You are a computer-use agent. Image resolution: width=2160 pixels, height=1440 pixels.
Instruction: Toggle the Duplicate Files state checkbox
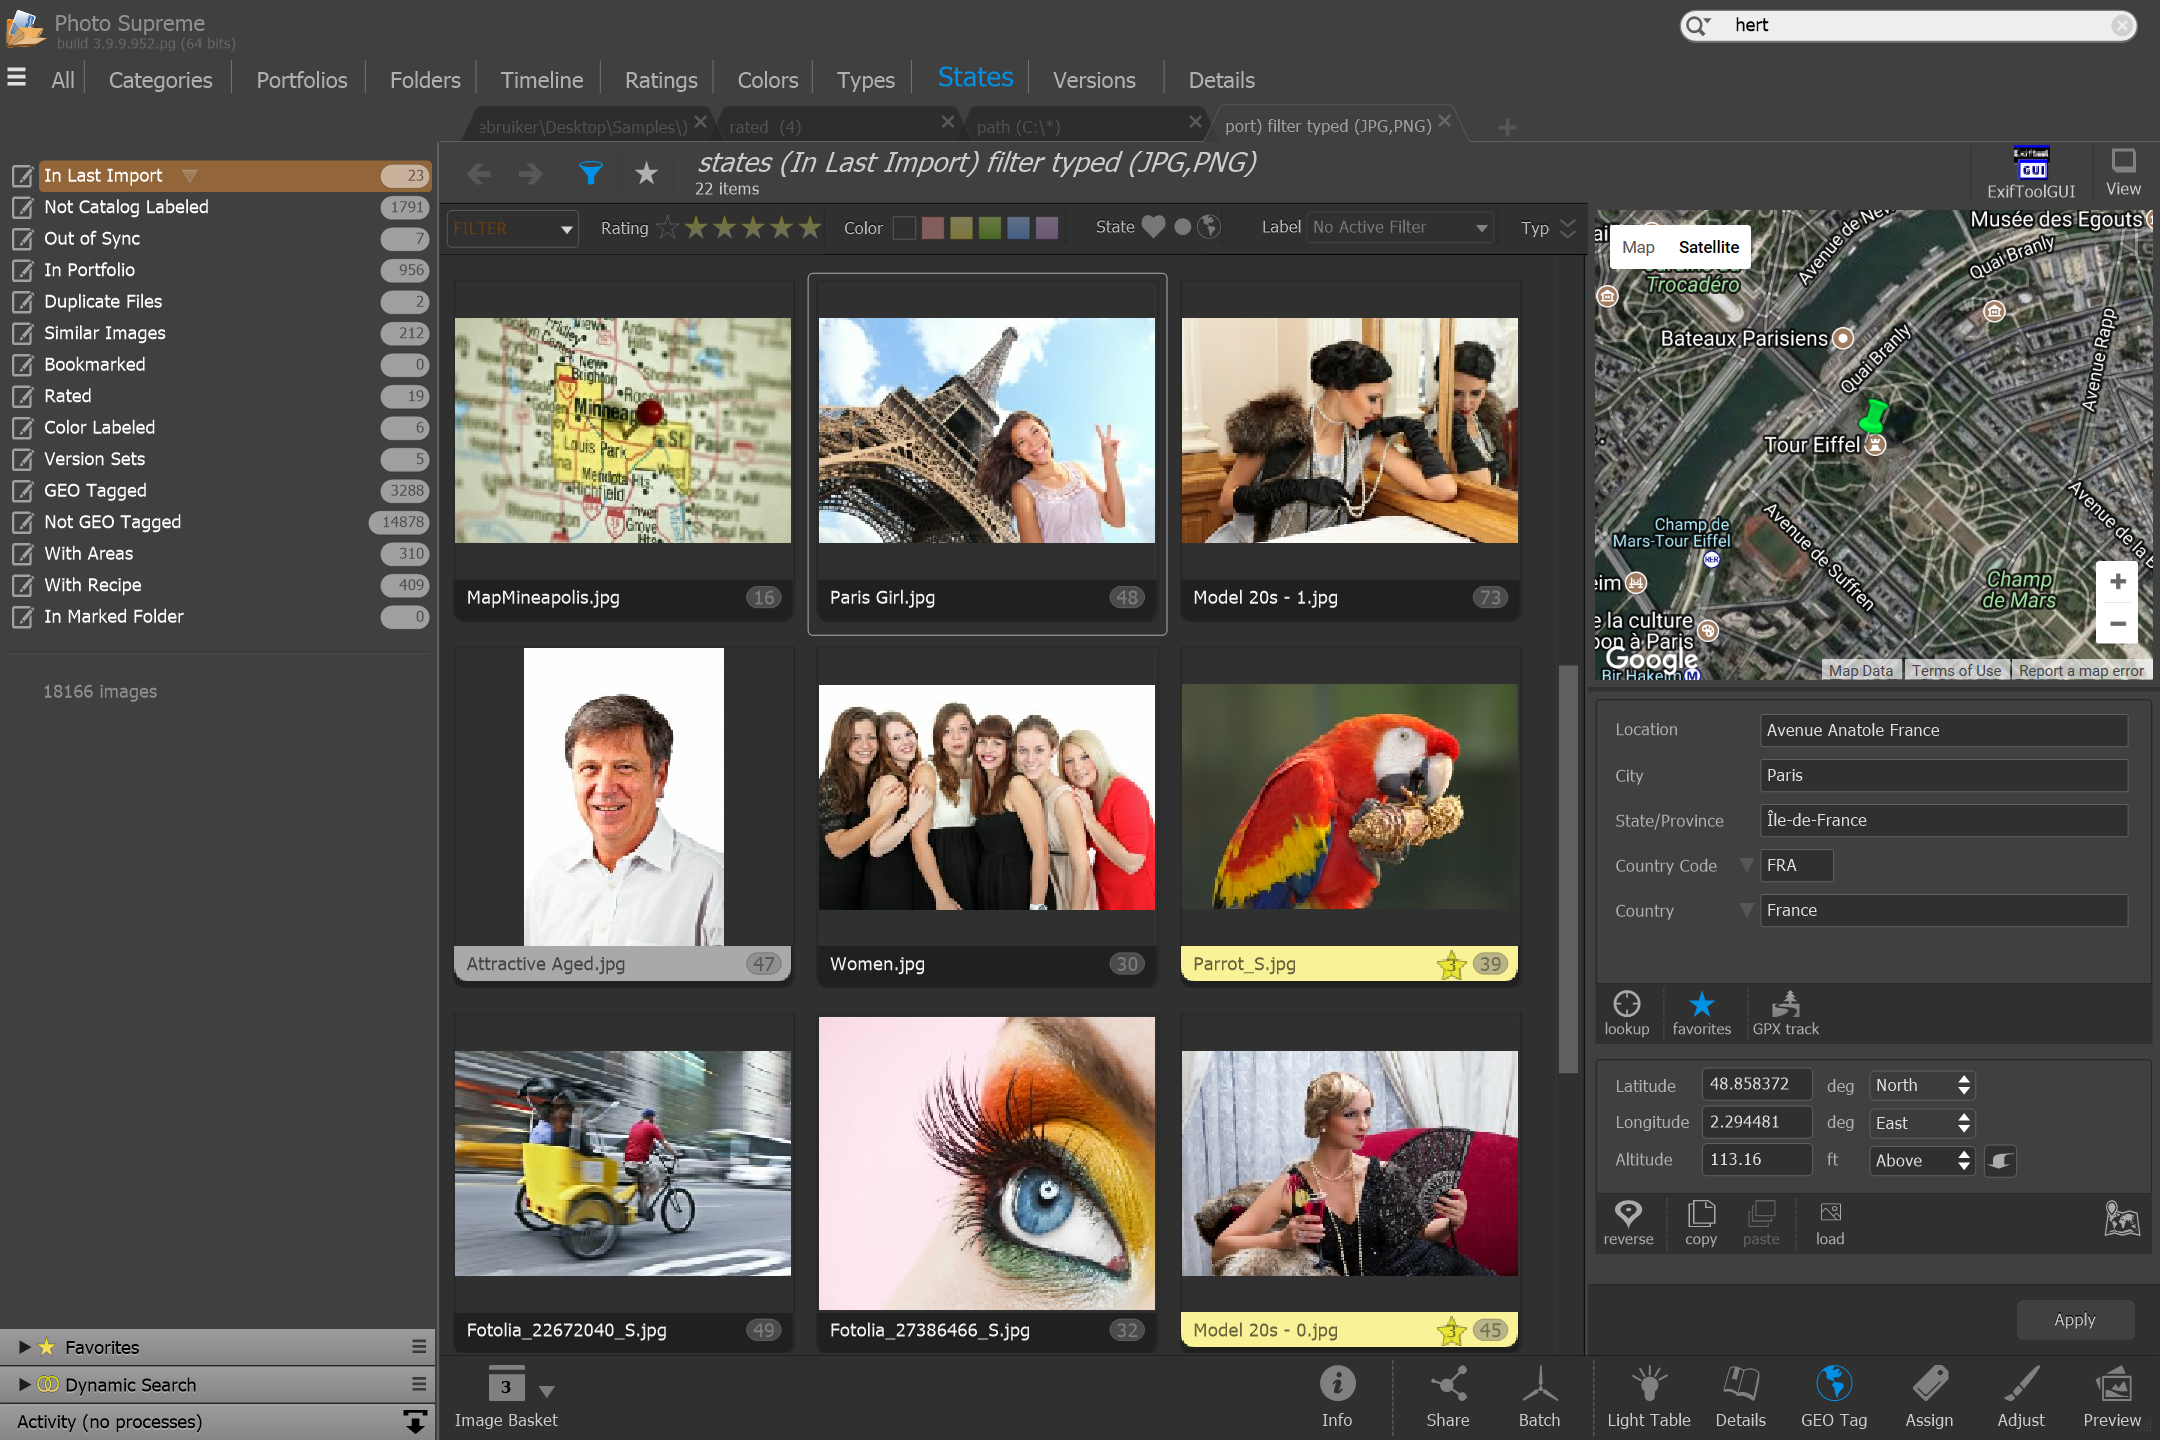pyautogui.click(x=22, y=302)
